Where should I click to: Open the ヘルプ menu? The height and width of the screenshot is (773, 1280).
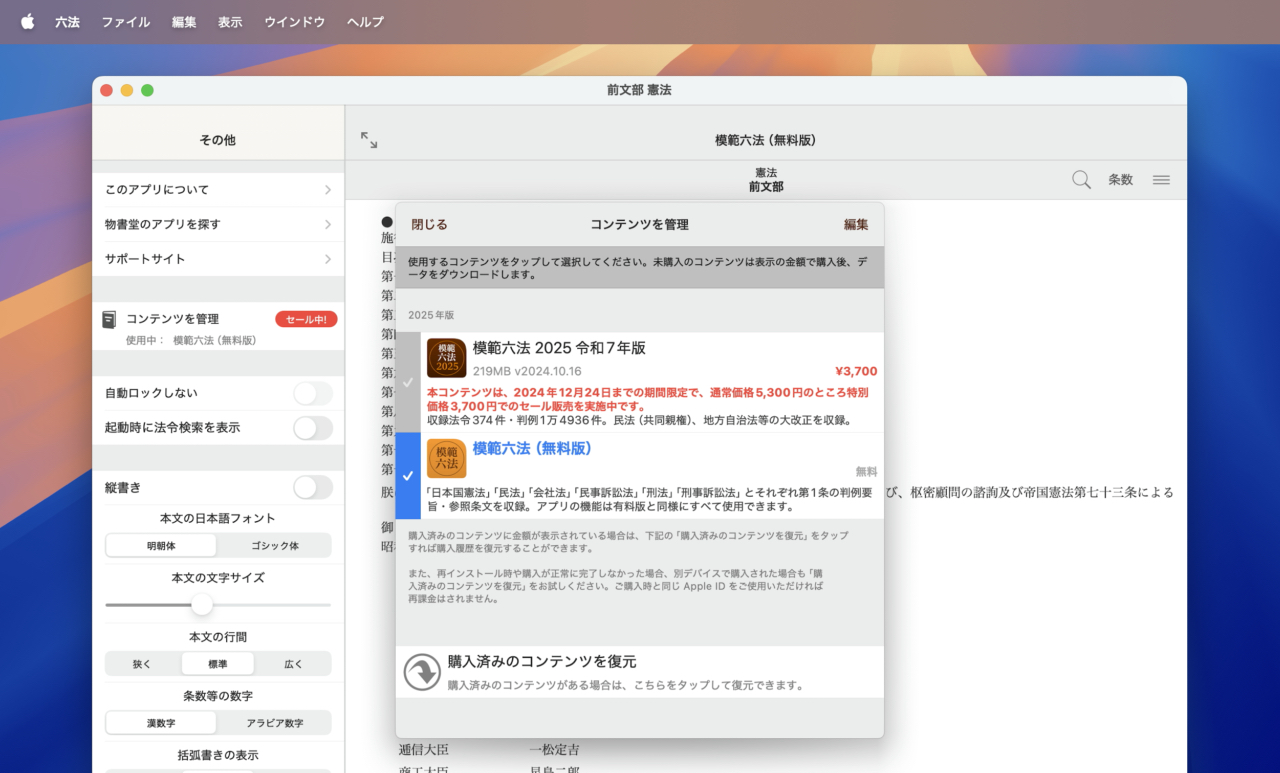tap(365, 22)
